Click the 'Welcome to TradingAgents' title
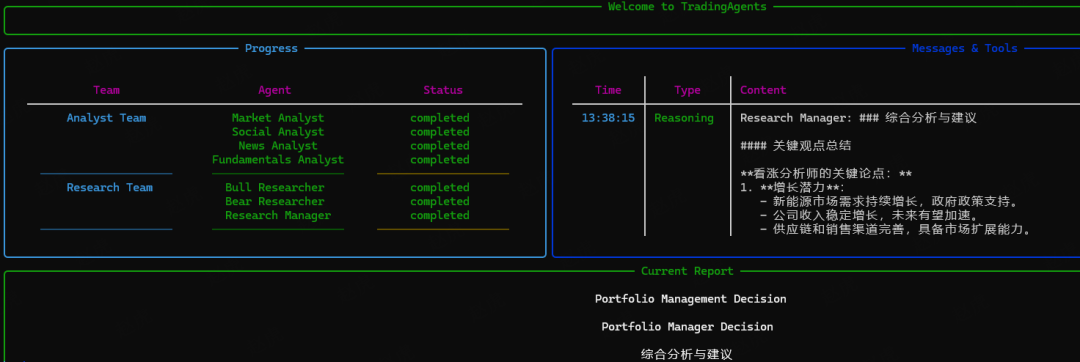Image resolution: width=1080 pixels, height=362 pixels. pos(687,7)
